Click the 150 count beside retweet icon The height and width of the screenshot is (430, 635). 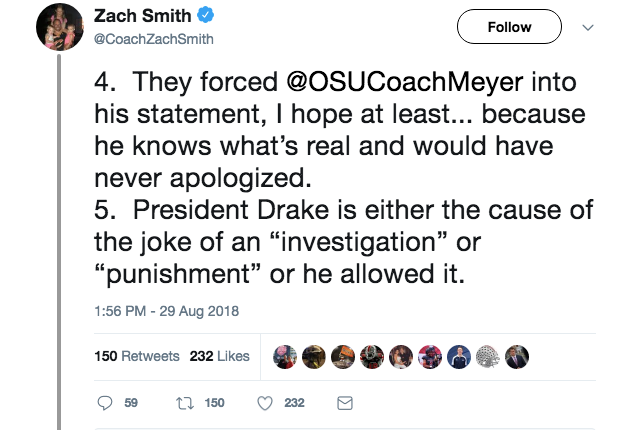pos(214,403)
